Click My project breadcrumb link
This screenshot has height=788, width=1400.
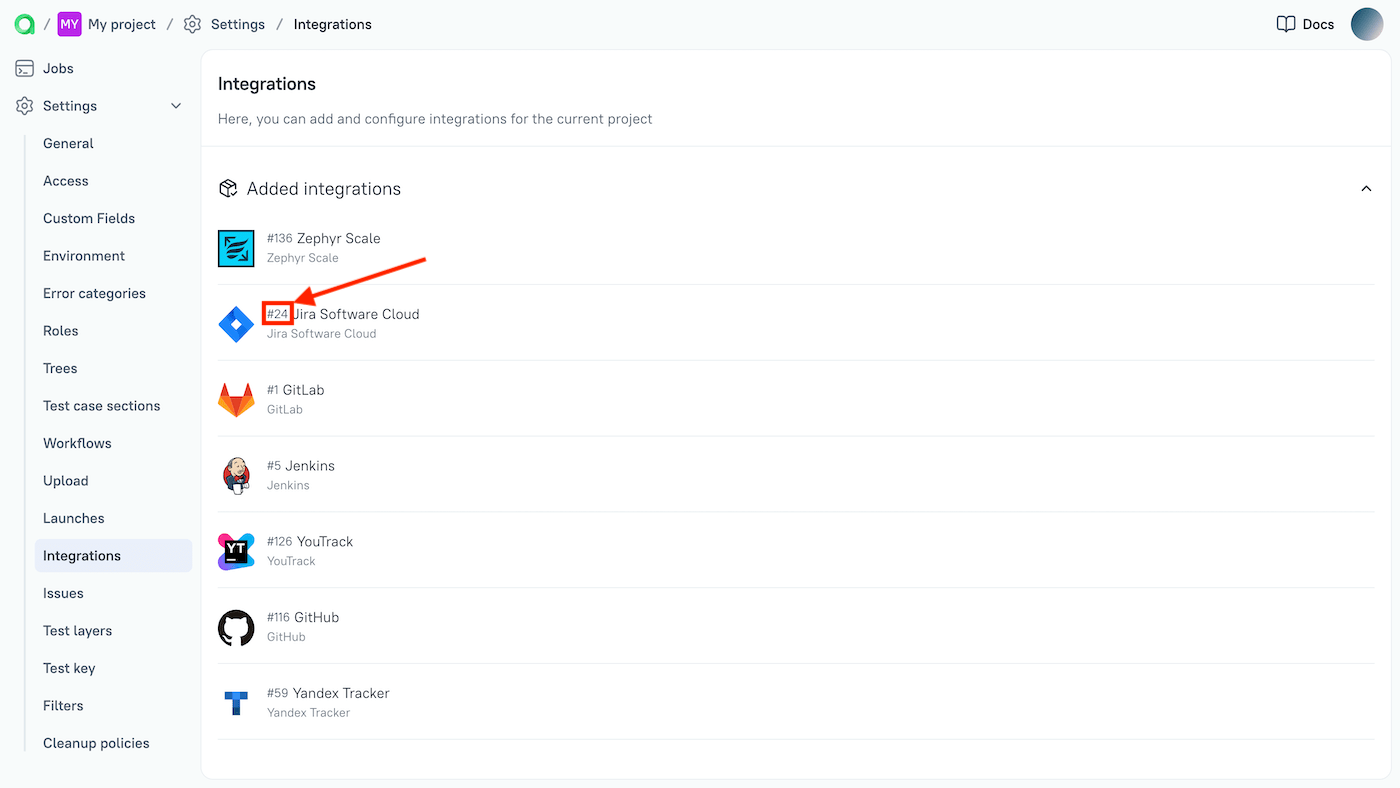(122, 24)
